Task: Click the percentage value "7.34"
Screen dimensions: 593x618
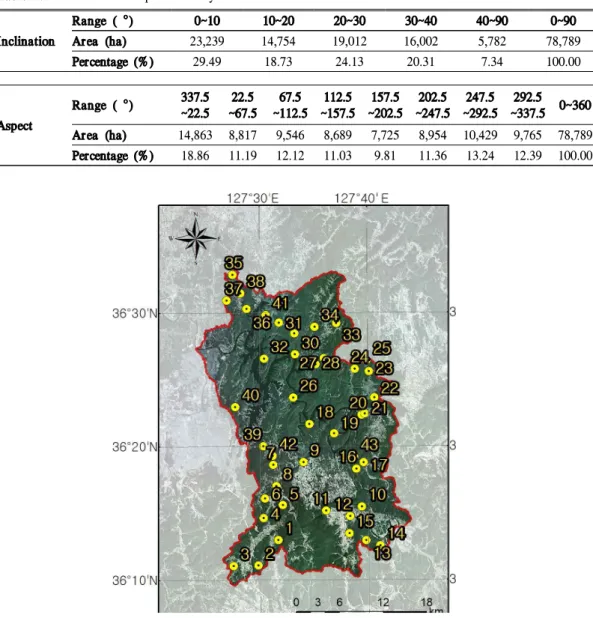Action: 492,62
